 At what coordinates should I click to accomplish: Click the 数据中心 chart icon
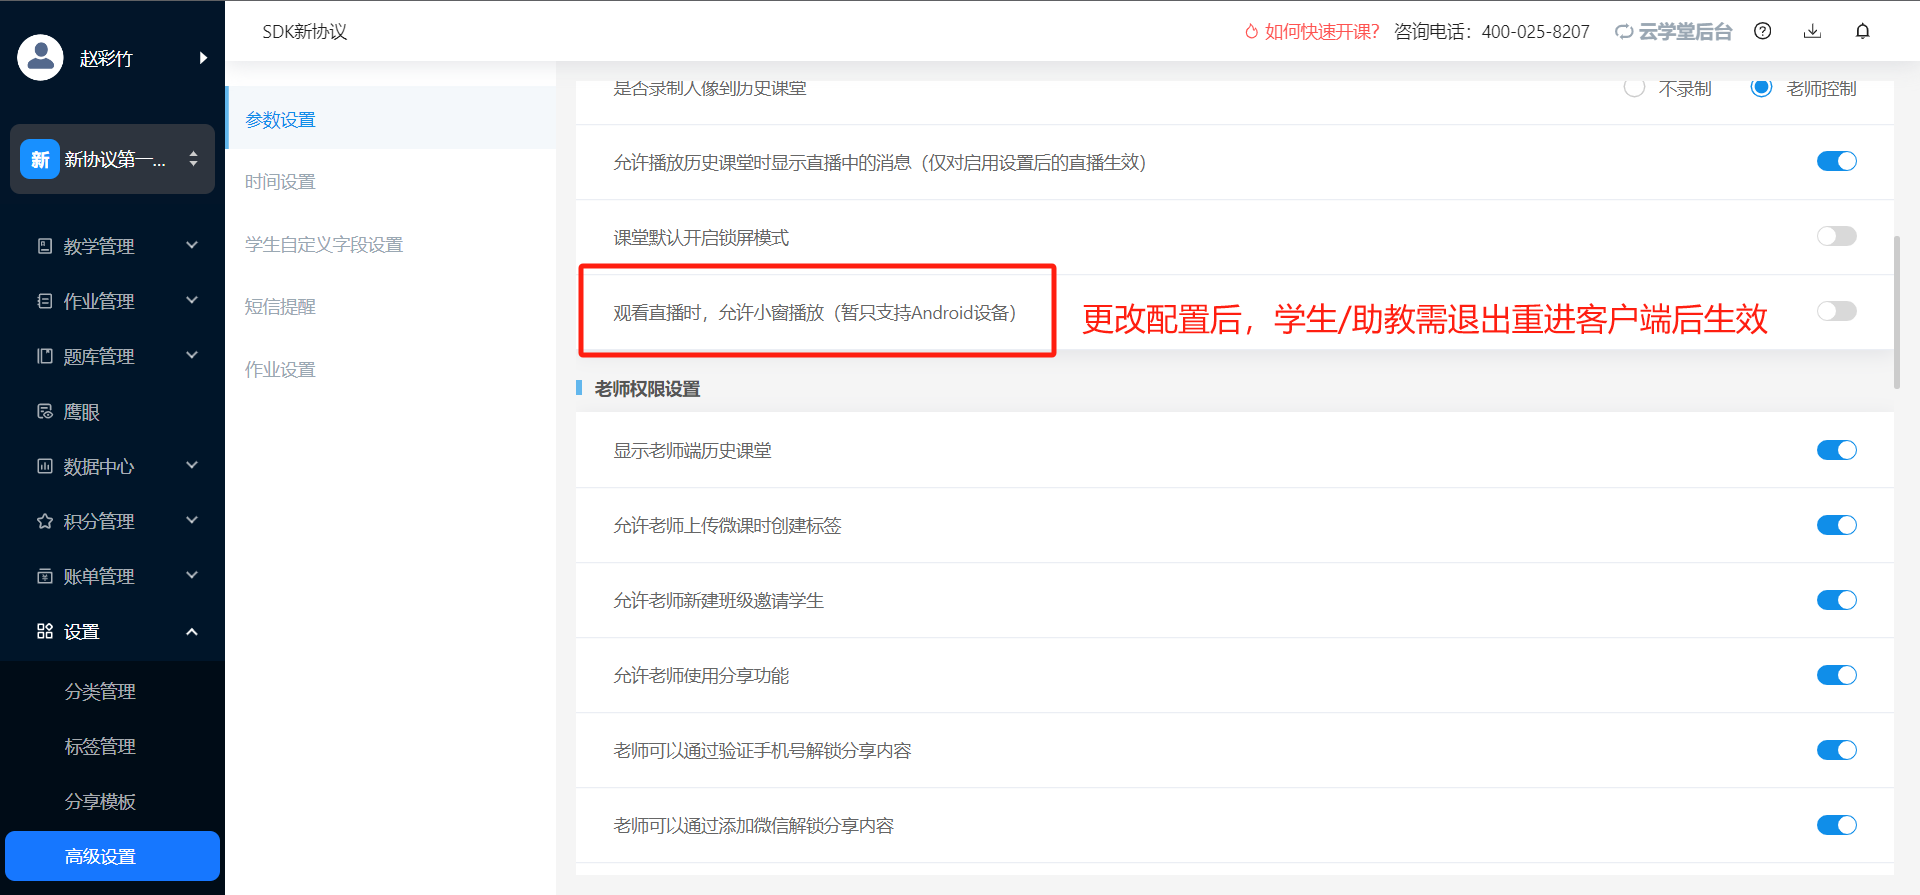click(x=45, y=466)
